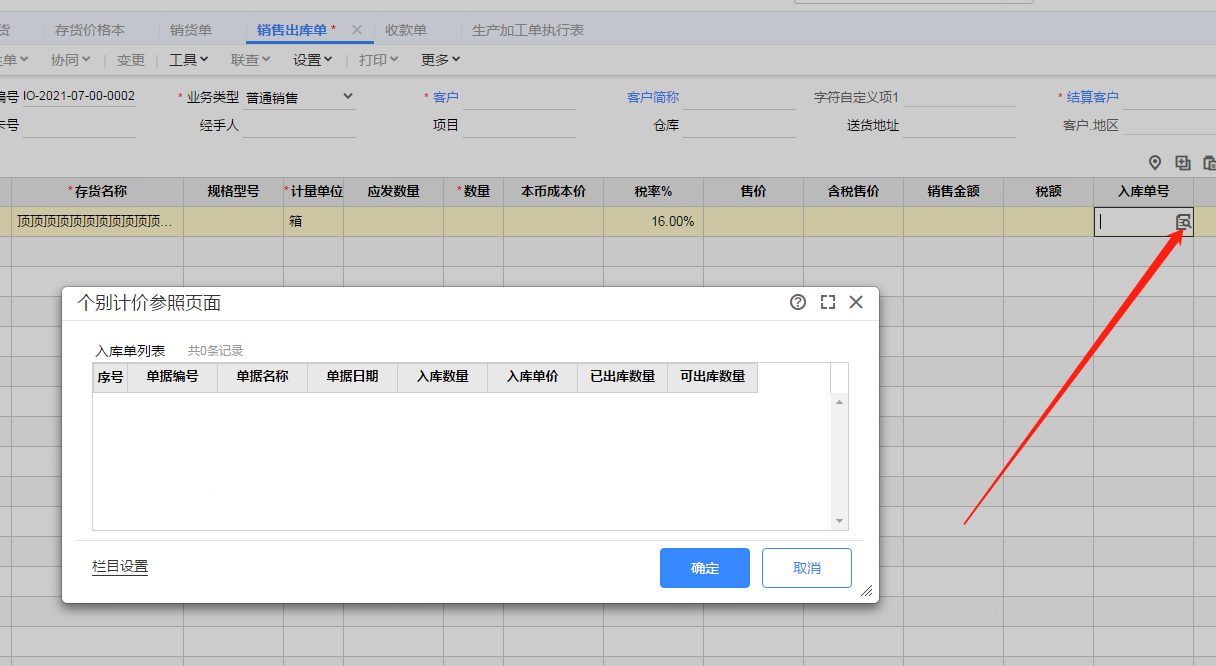Expand the 设置 toolbar menu
The height and width of the screenshot is (666, 1216).
(313, 60)
